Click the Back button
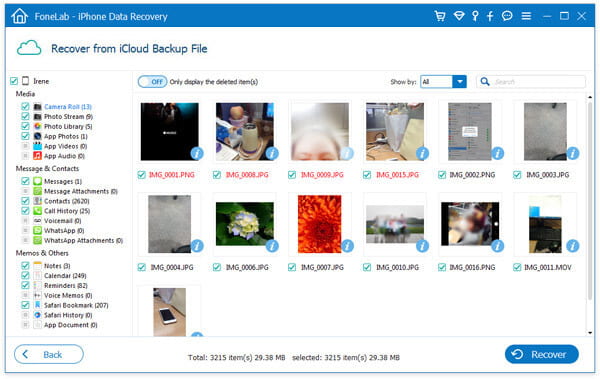600x379 pixels. 49,354
